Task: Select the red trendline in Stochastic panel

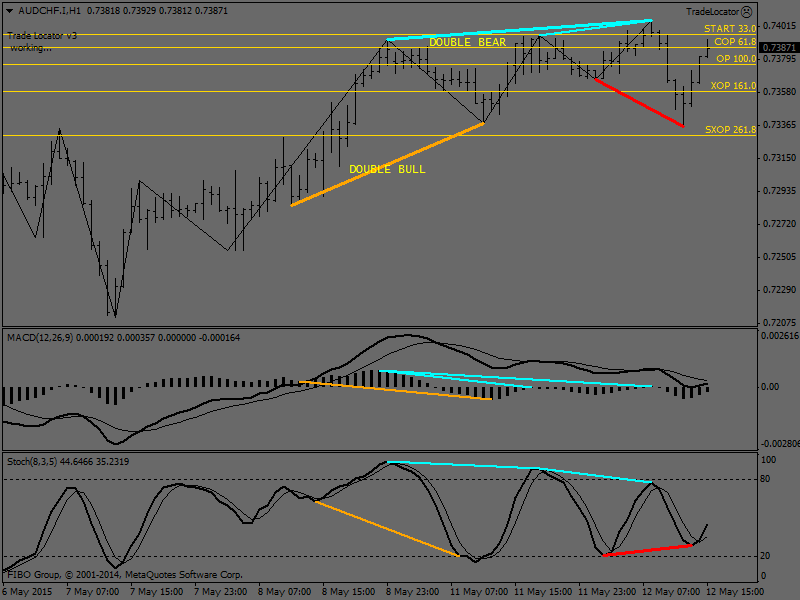Action: pyautogui.click(x=647, y=551)
